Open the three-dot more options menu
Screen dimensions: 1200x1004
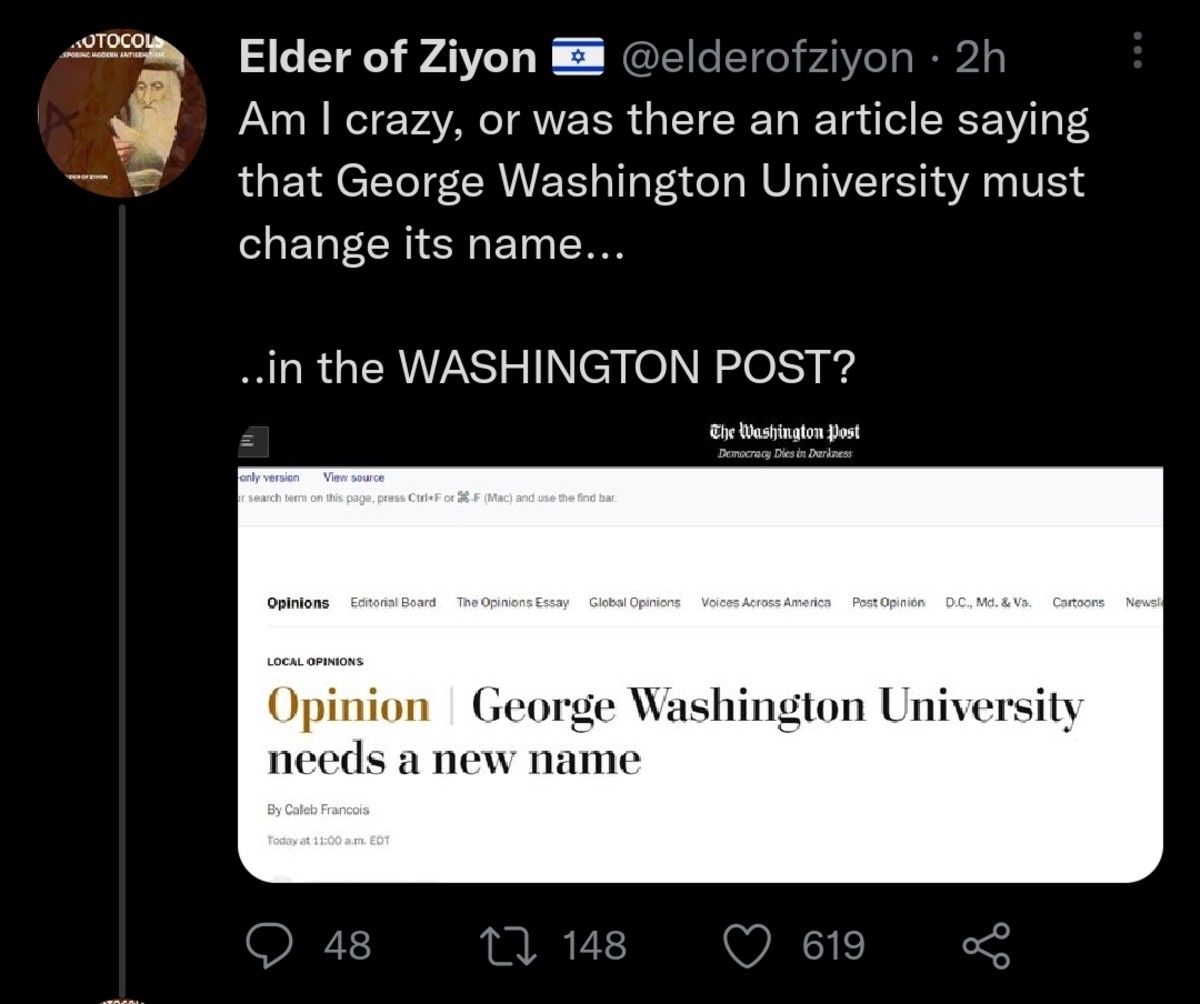1136,49
